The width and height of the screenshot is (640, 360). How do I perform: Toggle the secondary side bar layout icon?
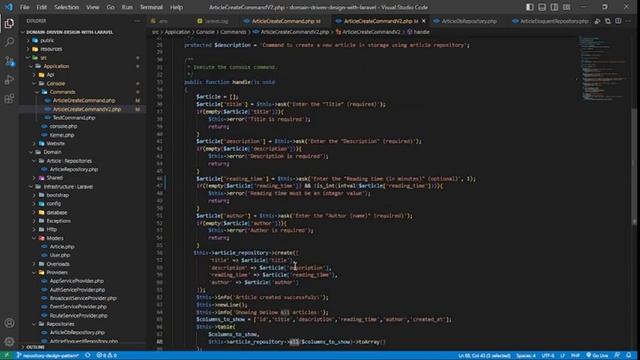(554, 7)
